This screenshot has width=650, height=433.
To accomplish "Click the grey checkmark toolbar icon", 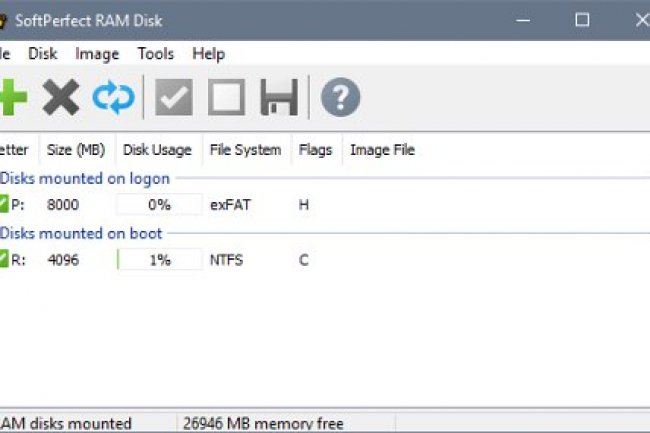I will click(173, 98).
